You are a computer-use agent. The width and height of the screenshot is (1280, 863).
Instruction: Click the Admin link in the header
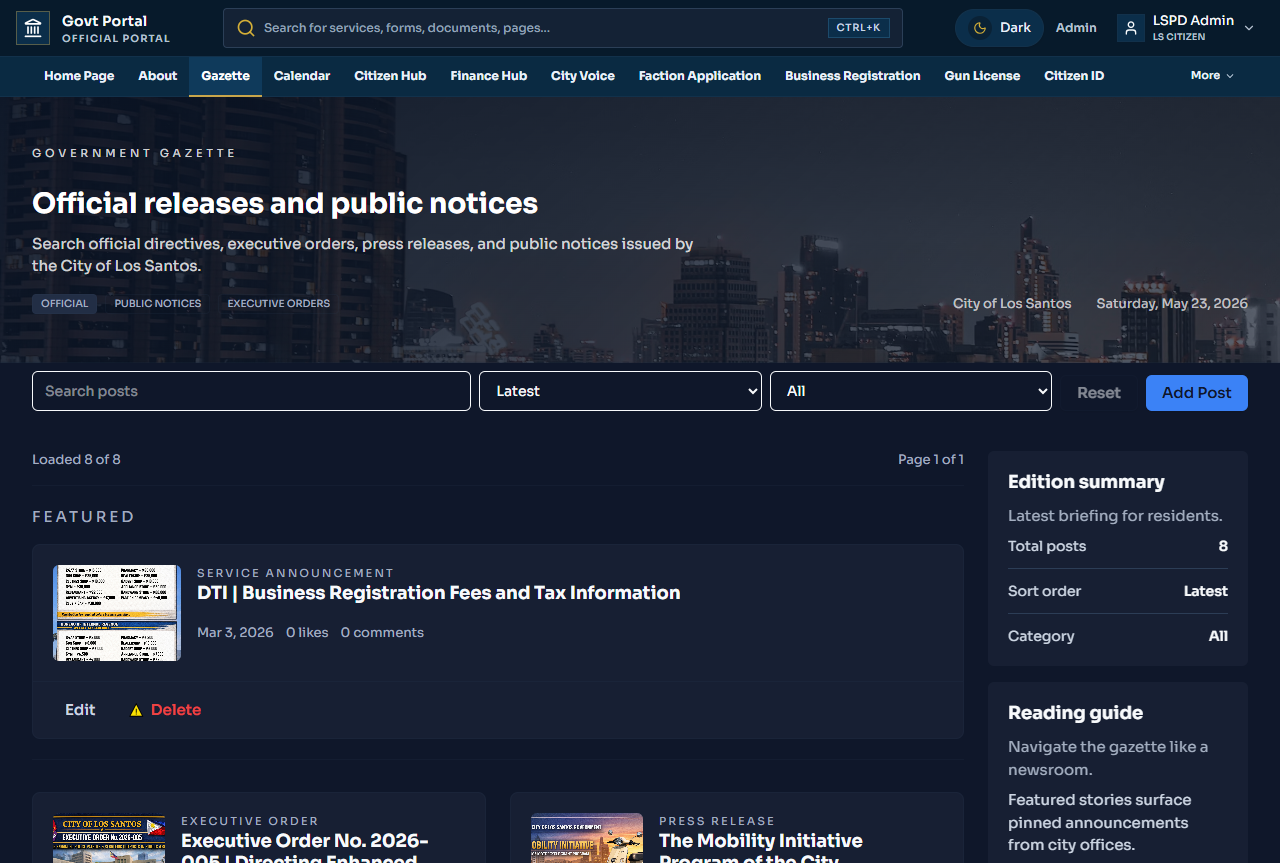(x=1076, y=28)
